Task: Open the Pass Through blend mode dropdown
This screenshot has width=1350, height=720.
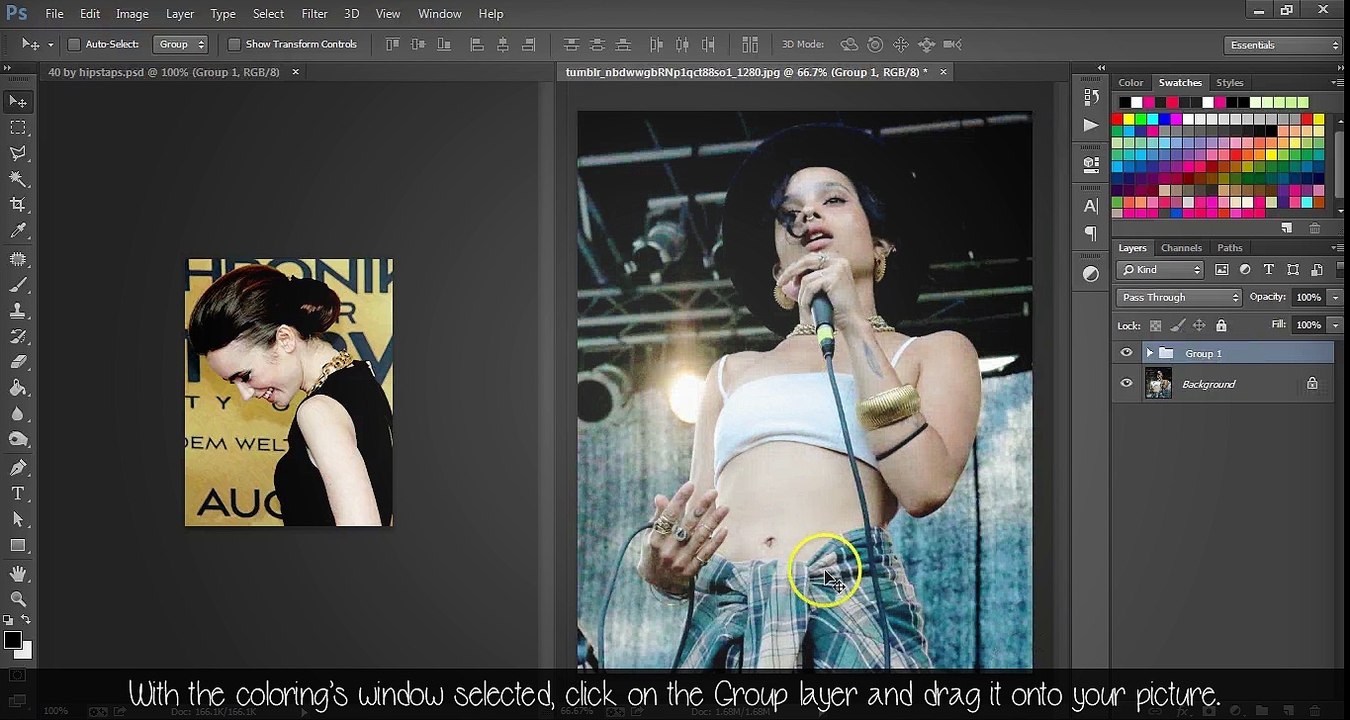Action: [x=1179, y=297]
